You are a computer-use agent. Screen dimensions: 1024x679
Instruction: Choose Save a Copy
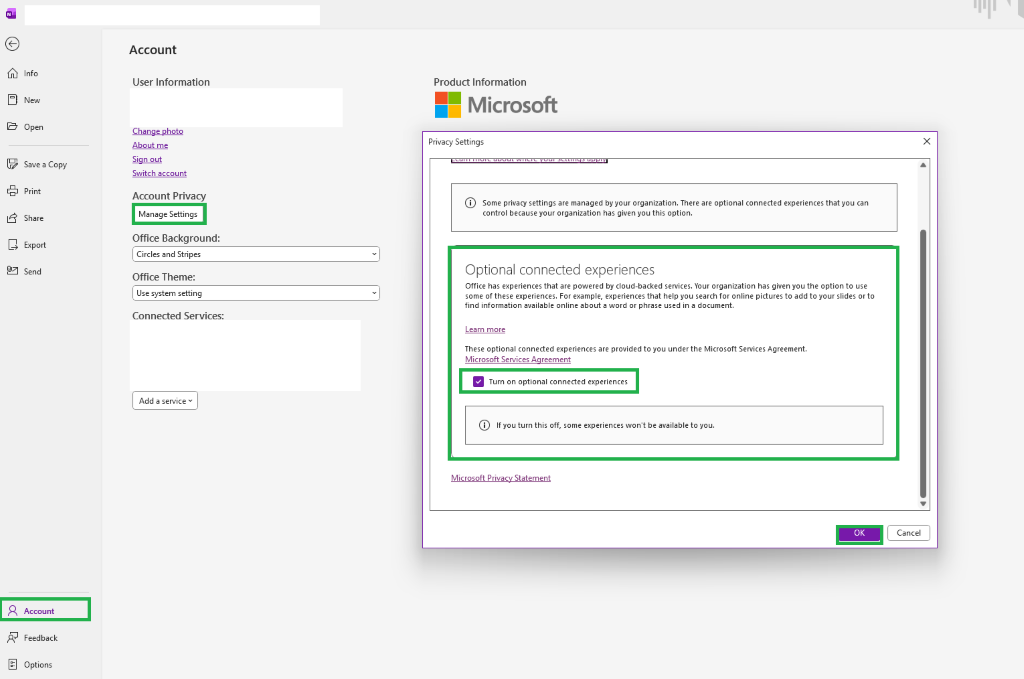[46, 165]
